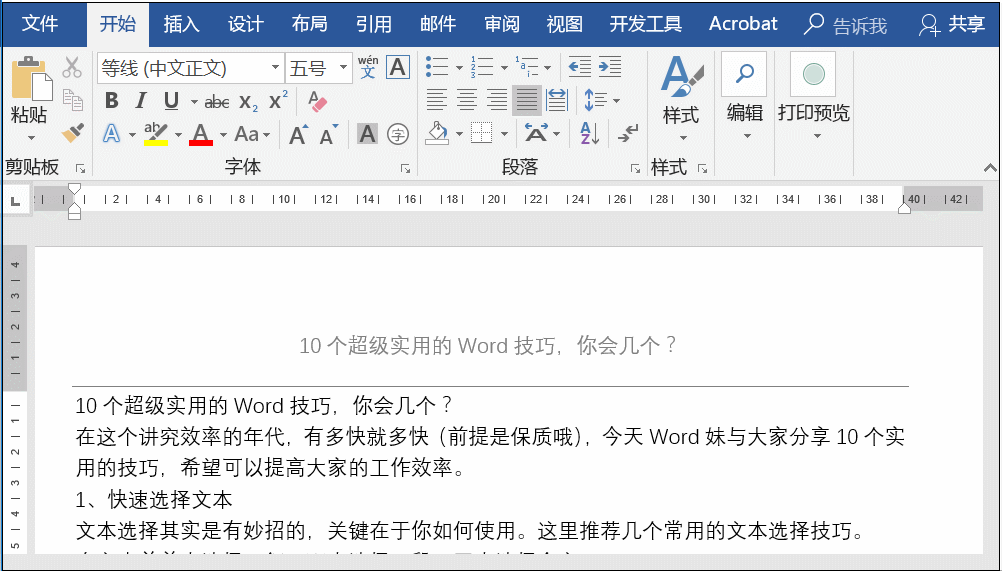Image resolution: width=1002 pixels, height=571 pixels.
Task: Increase paragraph indent
Action: 610,66
